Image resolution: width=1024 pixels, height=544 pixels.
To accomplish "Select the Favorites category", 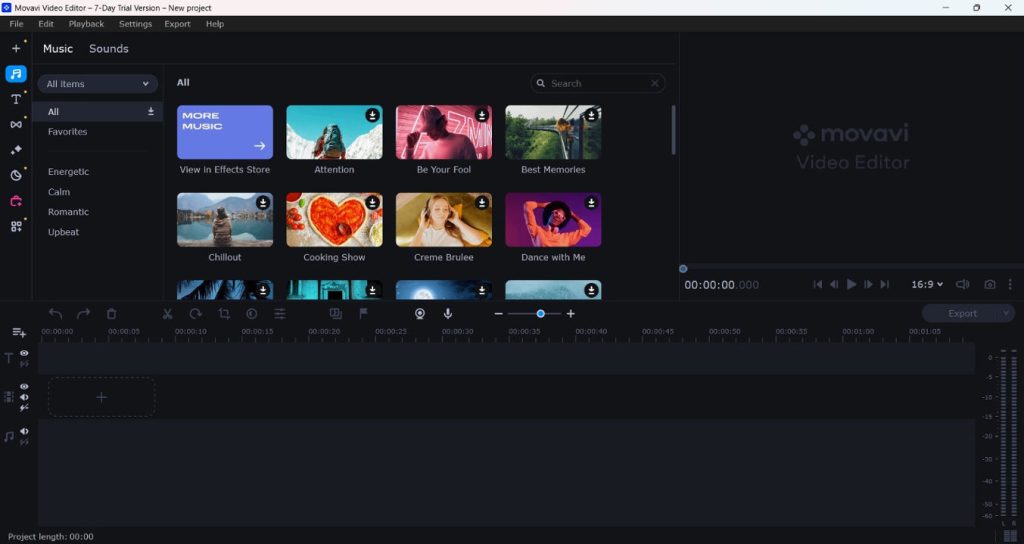I will click(67, 132).
